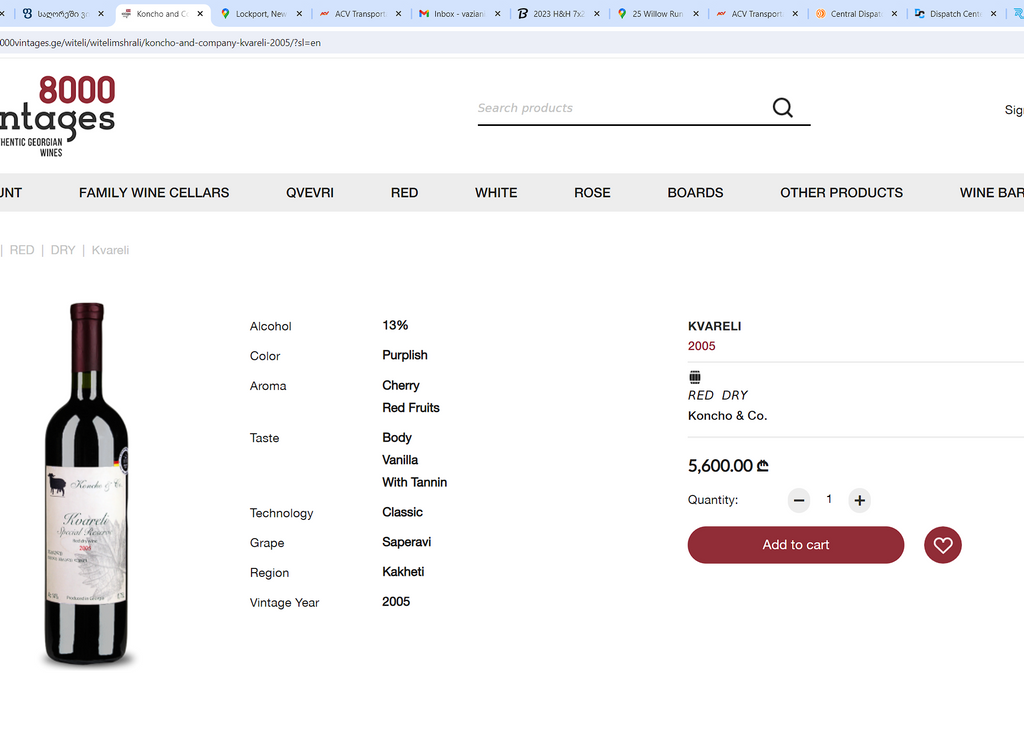This screenshot has height=738, width=1024.
Task: Close the Inbox Gmail tab
Action: point(498,14)
